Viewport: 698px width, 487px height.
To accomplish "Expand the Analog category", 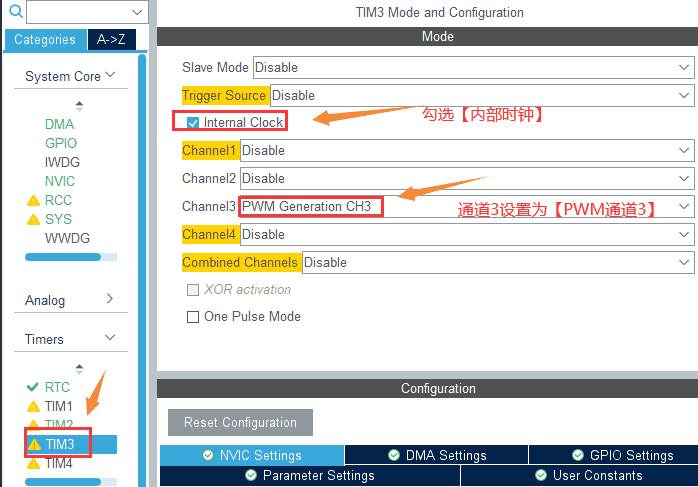I will 110,299.
